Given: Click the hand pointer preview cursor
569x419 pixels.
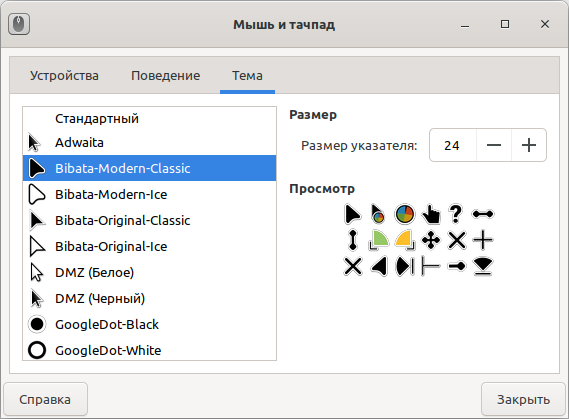Looking at the screenshot, I should pyautogui.click(x=431, y=214).
